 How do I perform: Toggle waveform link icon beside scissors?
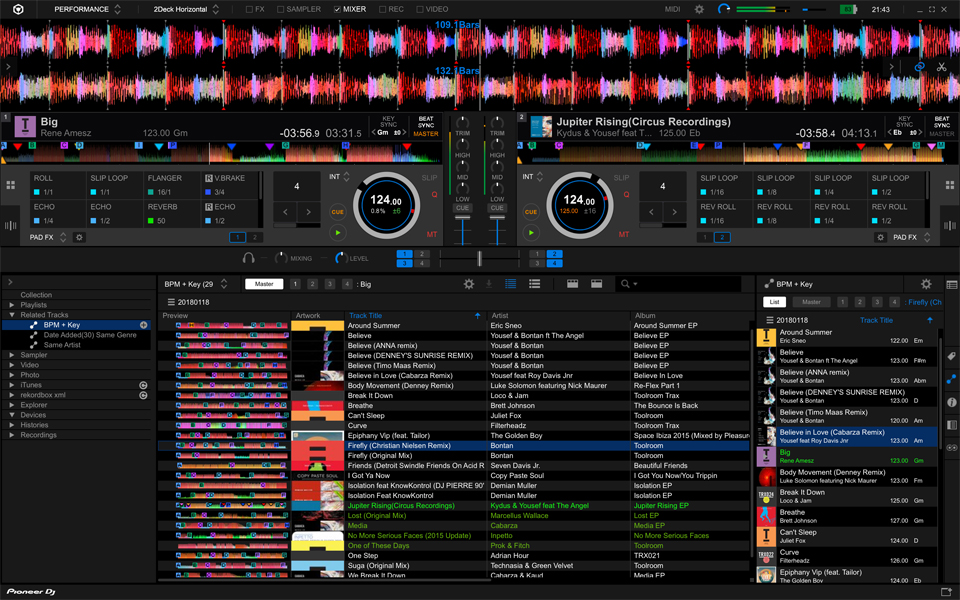point(920,67)
